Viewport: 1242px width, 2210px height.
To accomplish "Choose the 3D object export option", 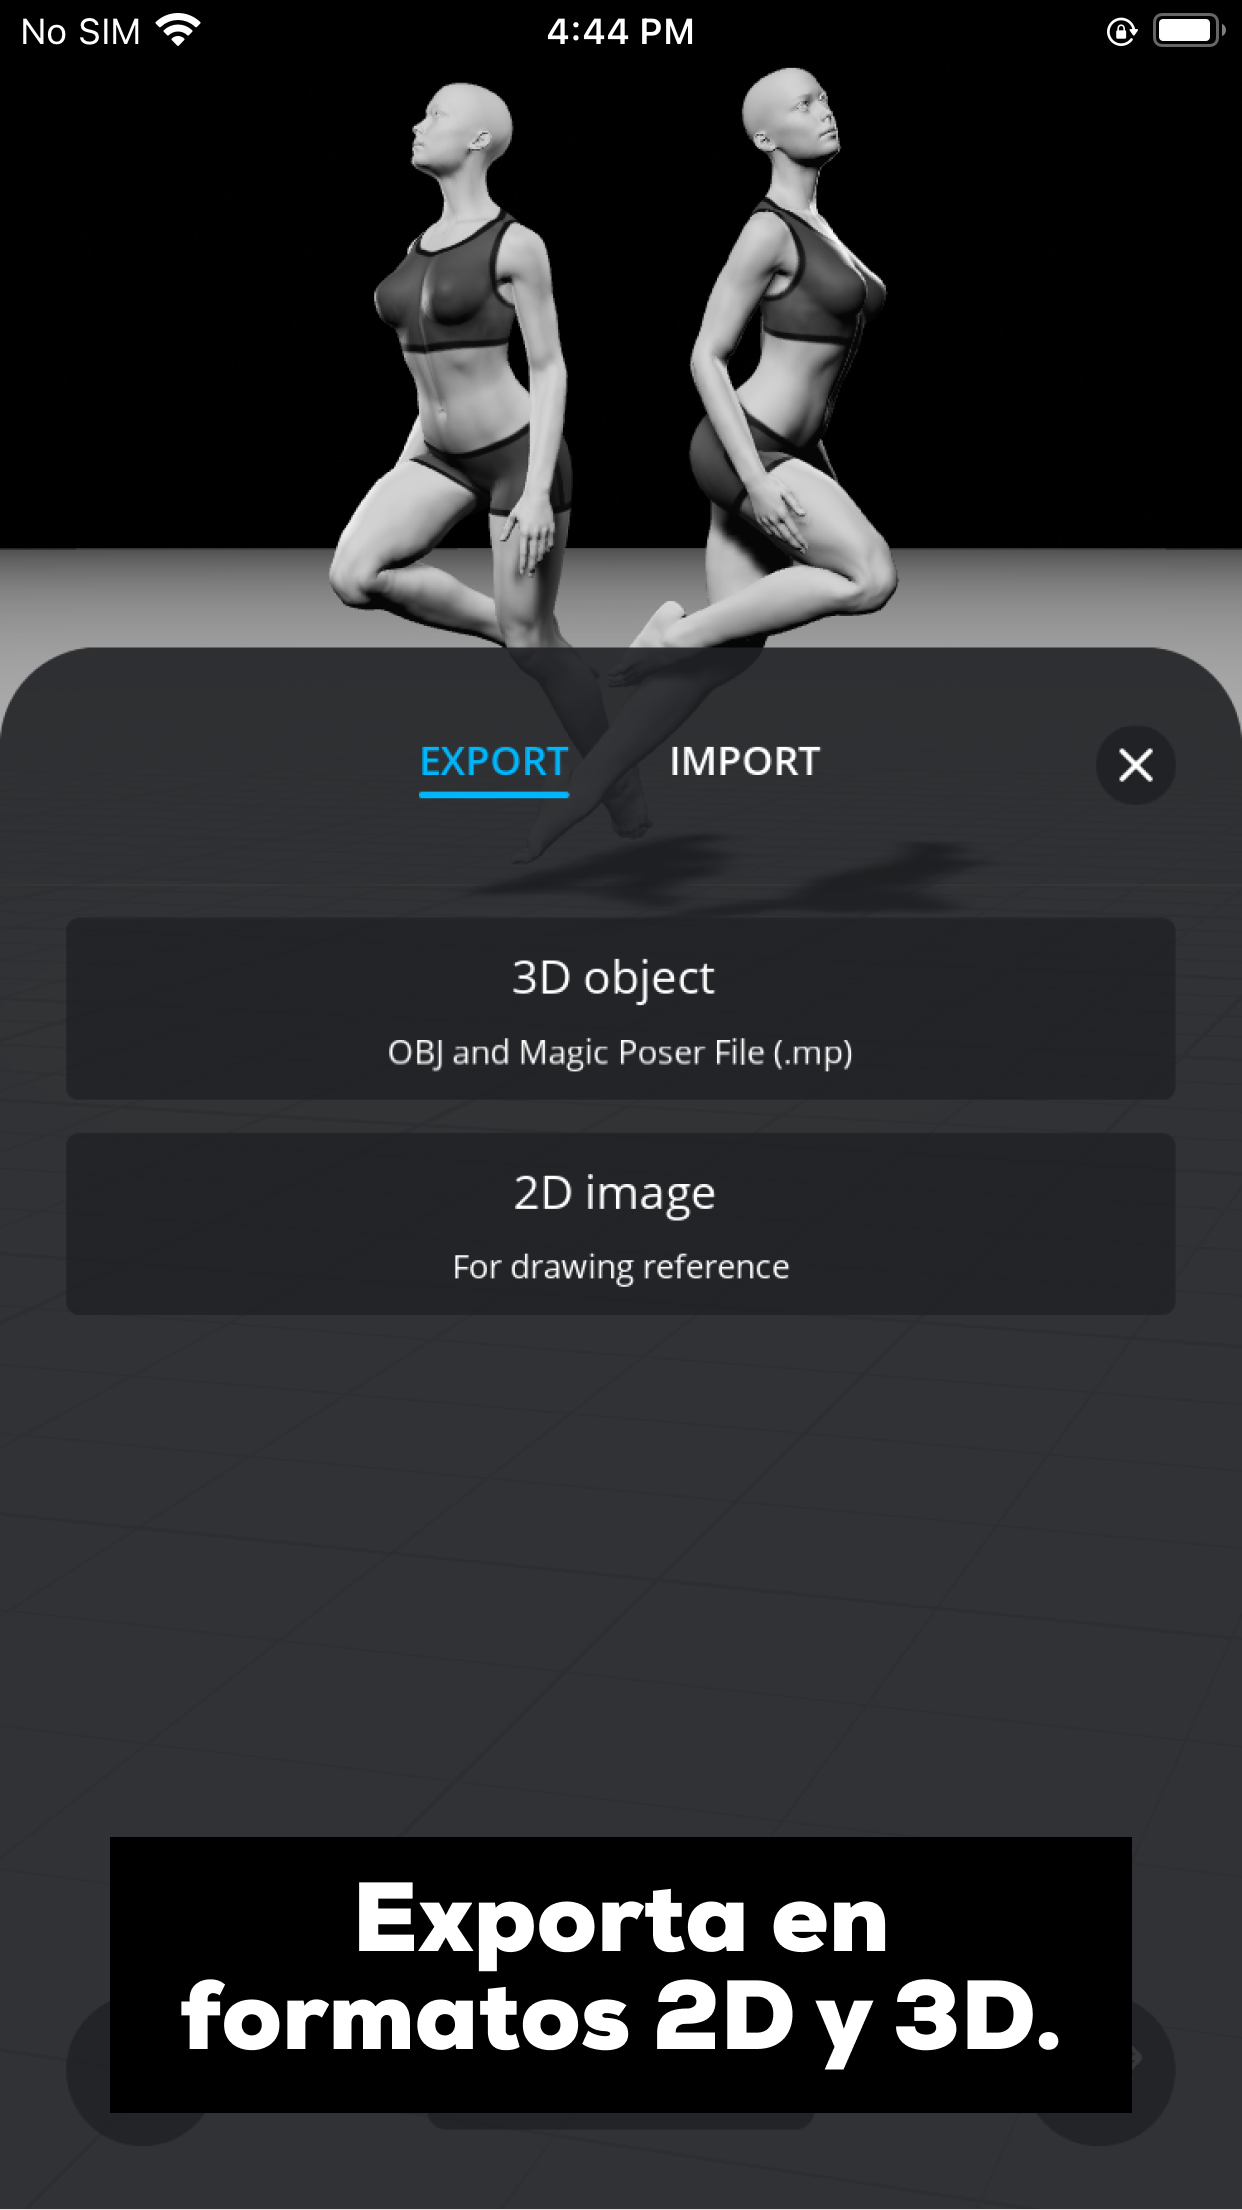I will (620, 1008).
